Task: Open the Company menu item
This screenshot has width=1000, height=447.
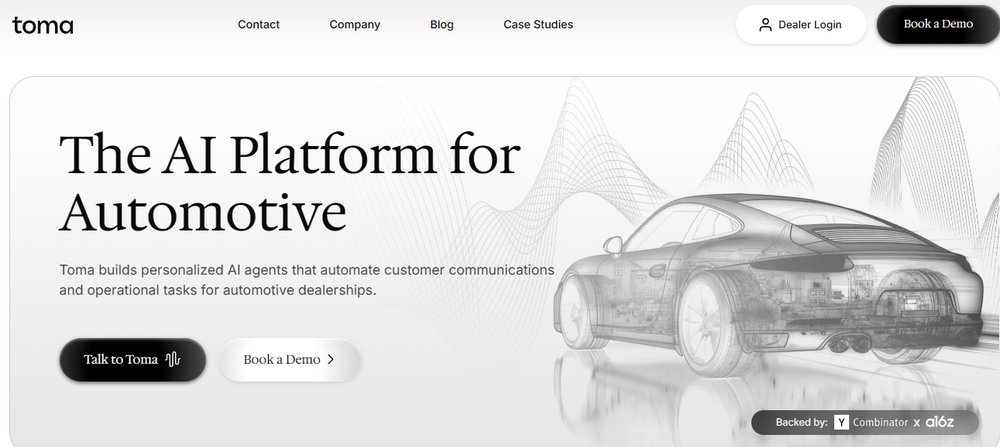Action: click(355, 24)
